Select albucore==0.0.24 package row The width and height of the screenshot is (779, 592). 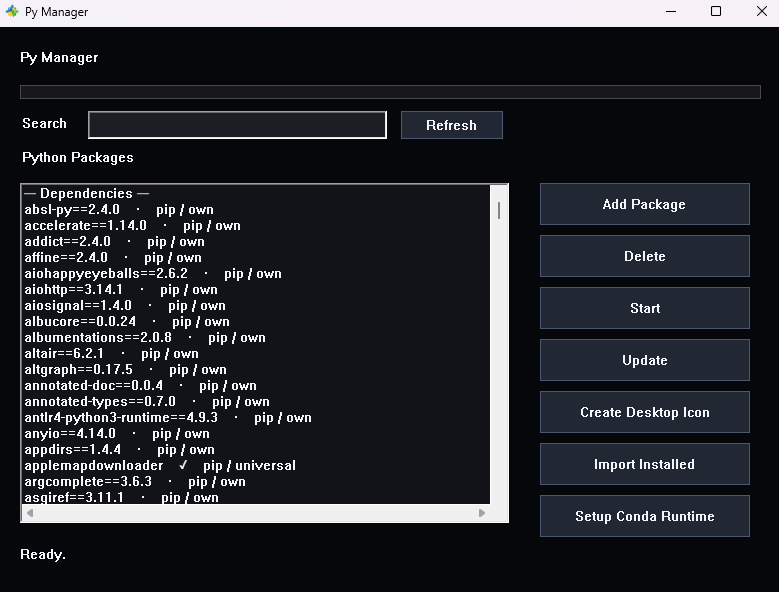pos(256,321)
